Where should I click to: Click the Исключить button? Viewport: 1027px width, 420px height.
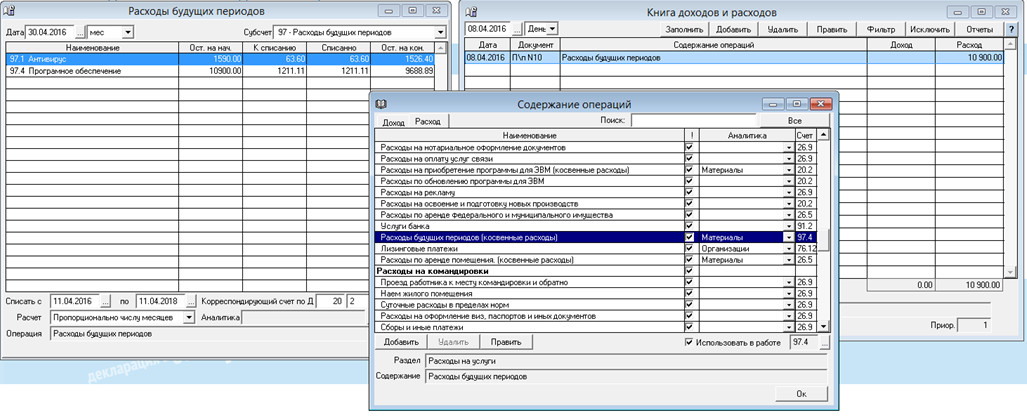[x=930, y=29]
